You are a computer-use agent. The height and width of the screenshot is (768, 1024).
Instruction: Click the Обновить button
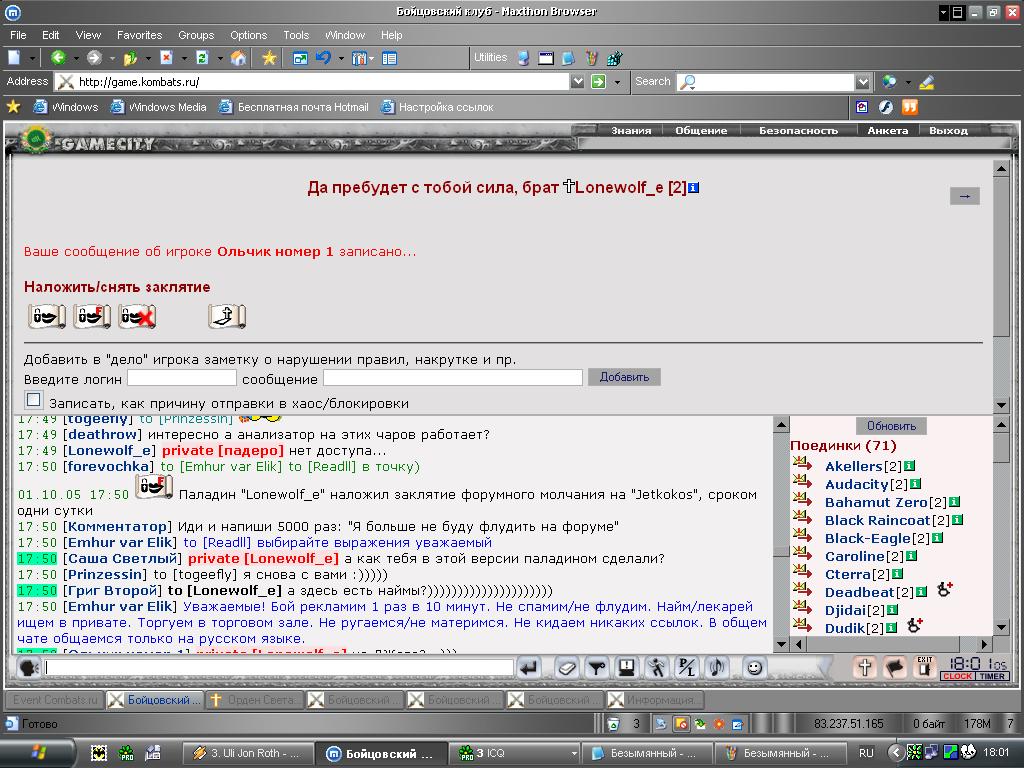[x=891, y=426]
